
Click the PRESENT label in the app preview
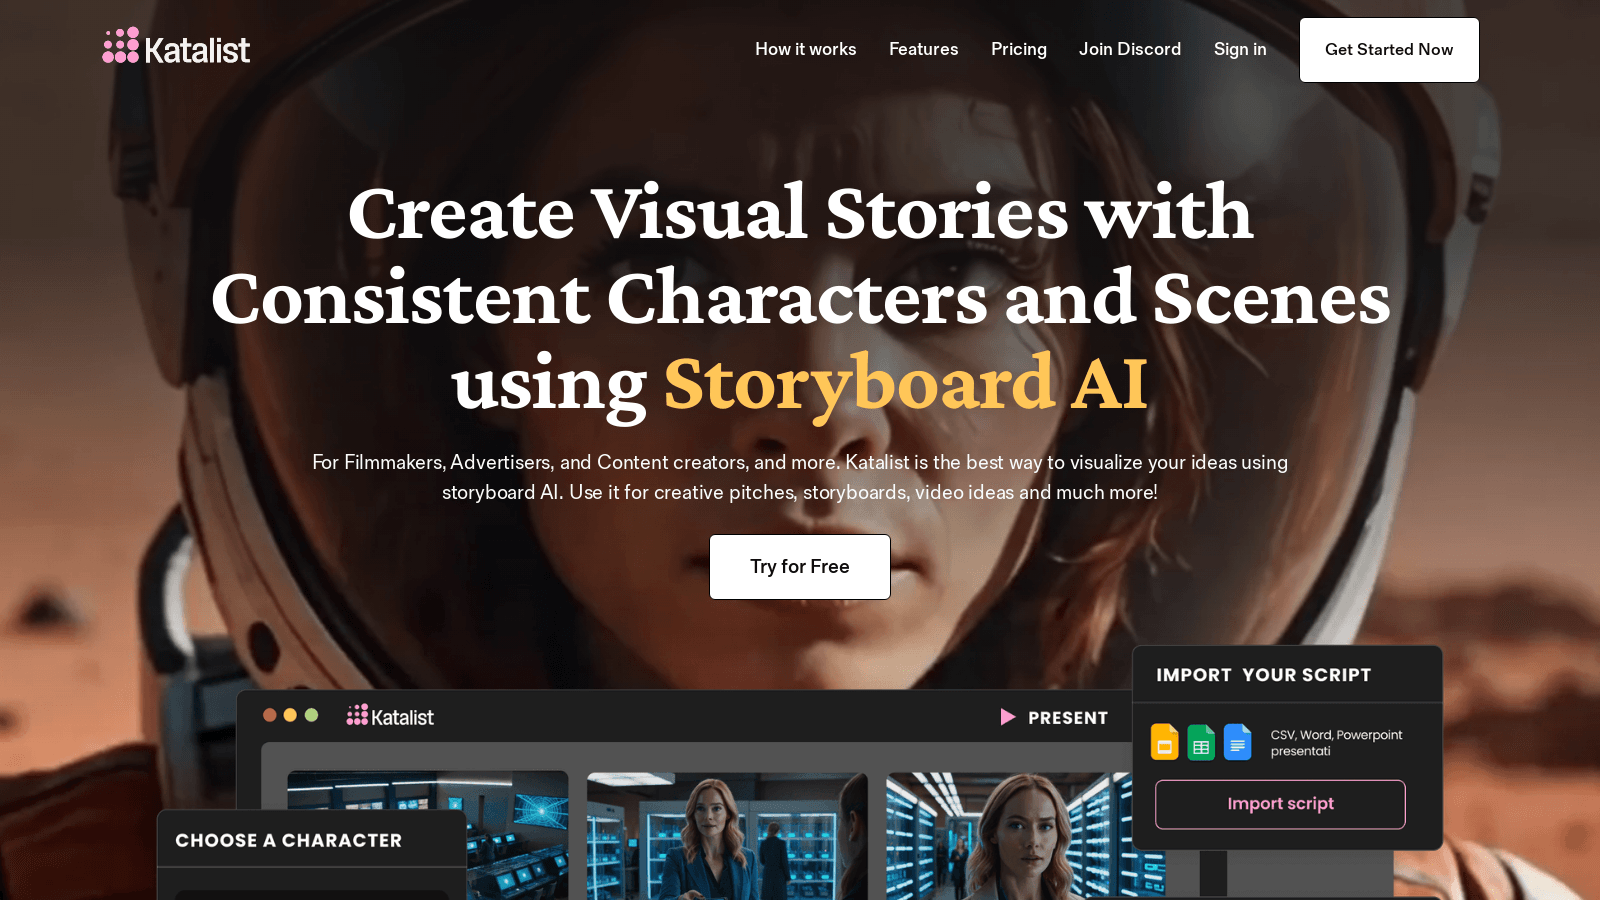click(x=1068, y=718)
